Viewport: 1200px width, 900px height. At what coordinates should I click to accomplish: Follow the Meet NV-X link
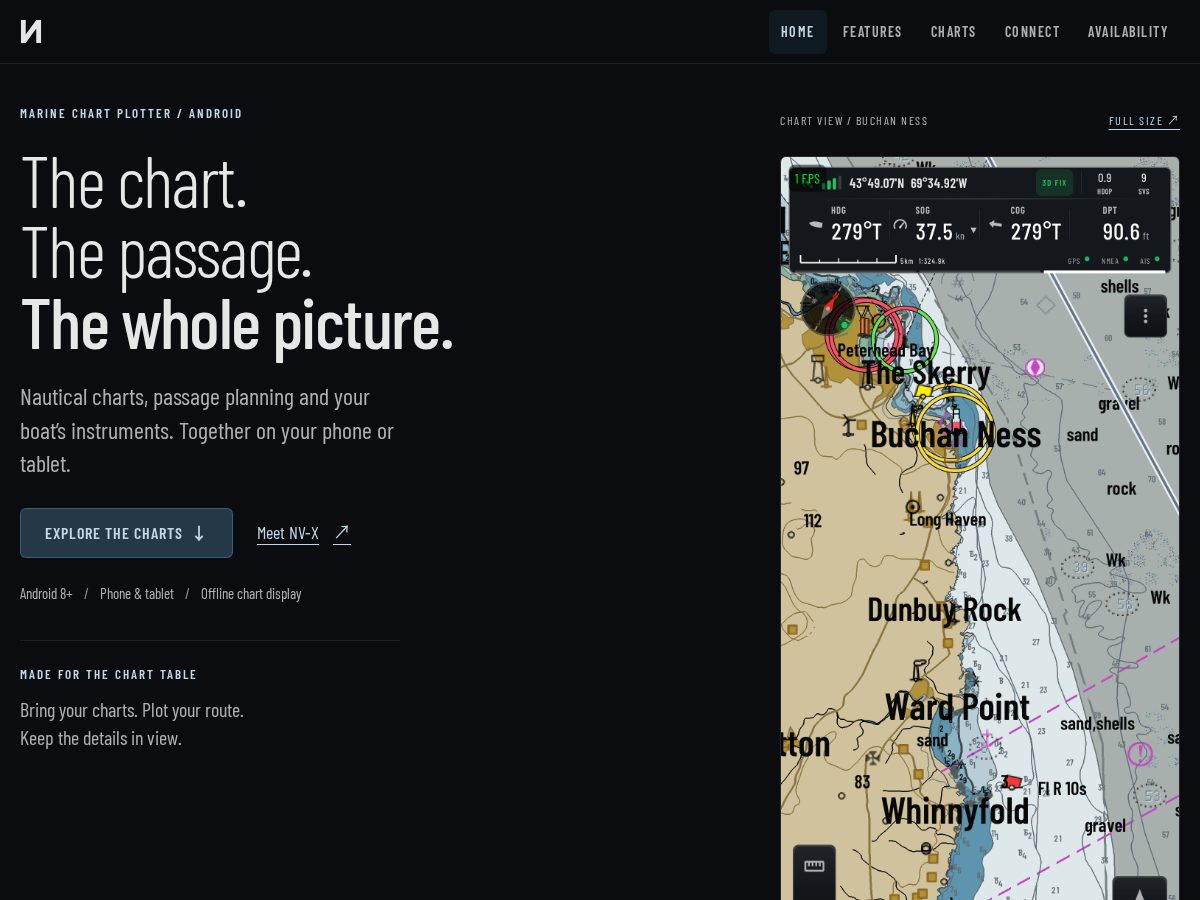pyautogui.click(x=288, y=533)
